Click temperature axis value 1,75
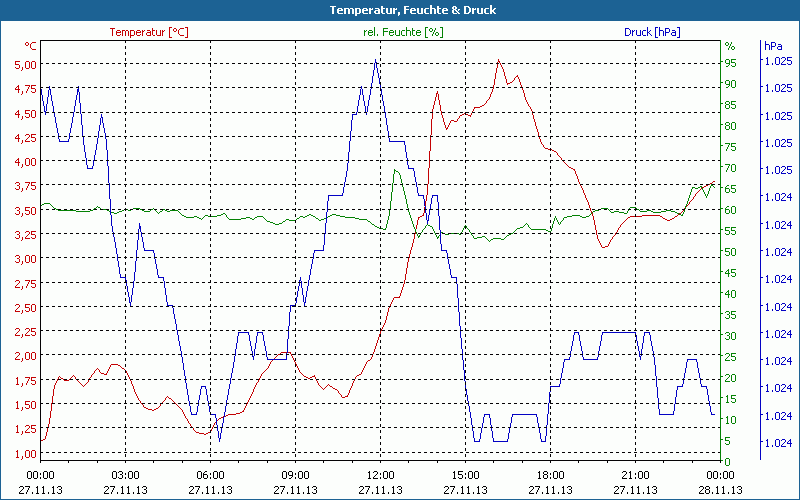 click(26, 381)
